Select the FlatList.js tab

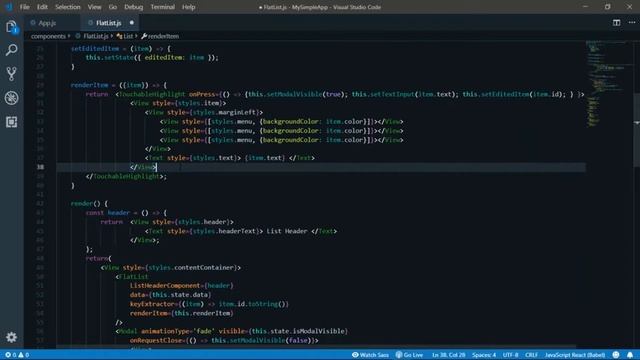coord(109,23)
